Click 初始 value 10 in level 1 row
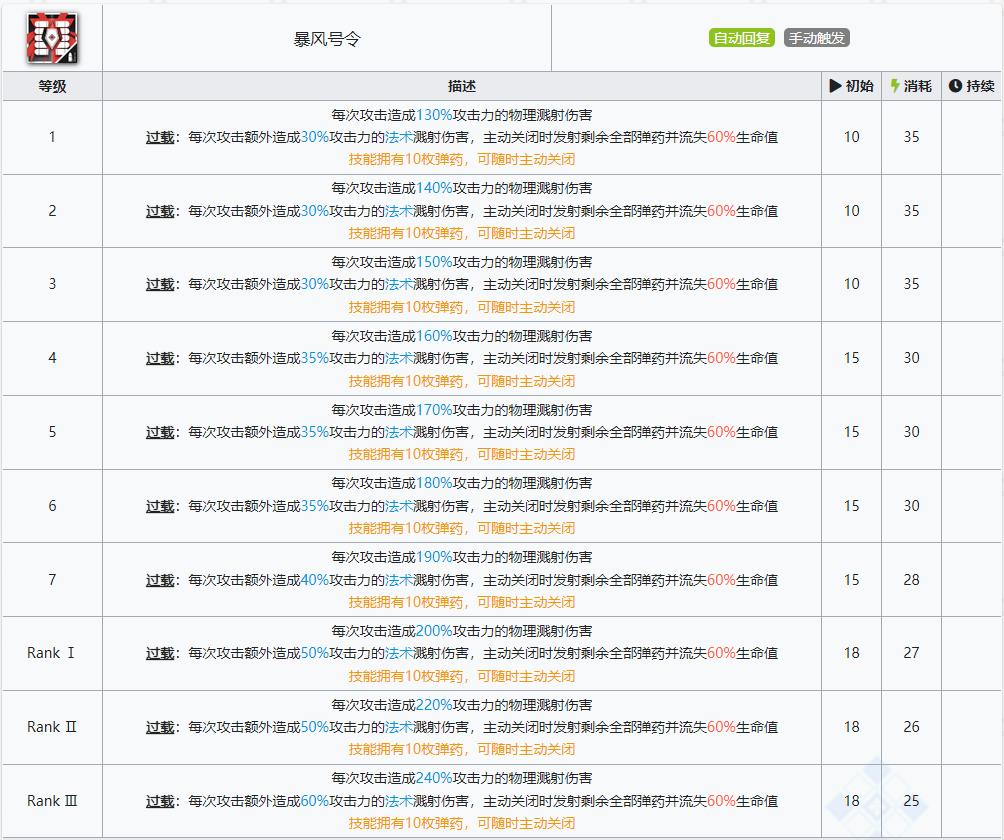1004x840 pixels. pos(852,137)
